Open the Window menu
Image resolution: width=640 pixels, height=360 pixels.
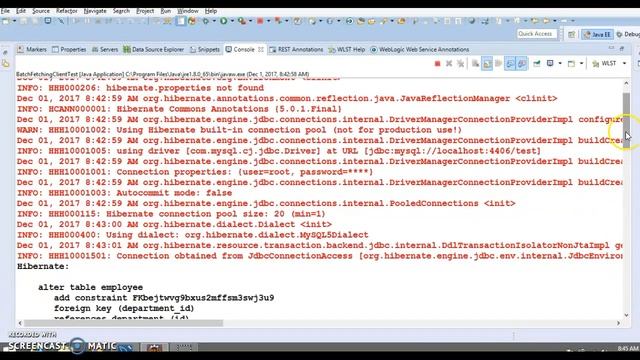(x=188, y=11)
